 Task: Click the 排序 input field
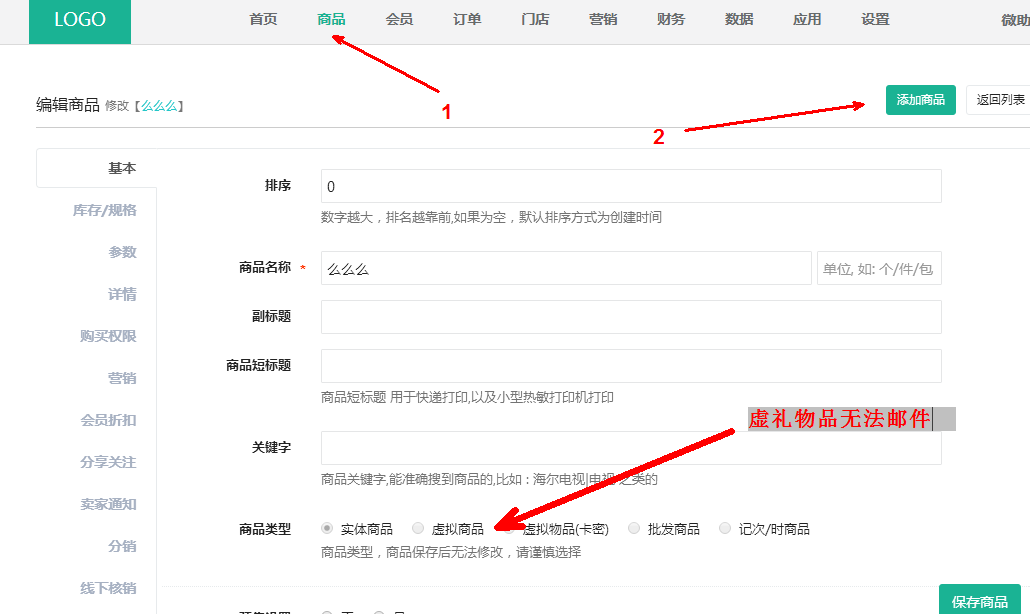630,186
